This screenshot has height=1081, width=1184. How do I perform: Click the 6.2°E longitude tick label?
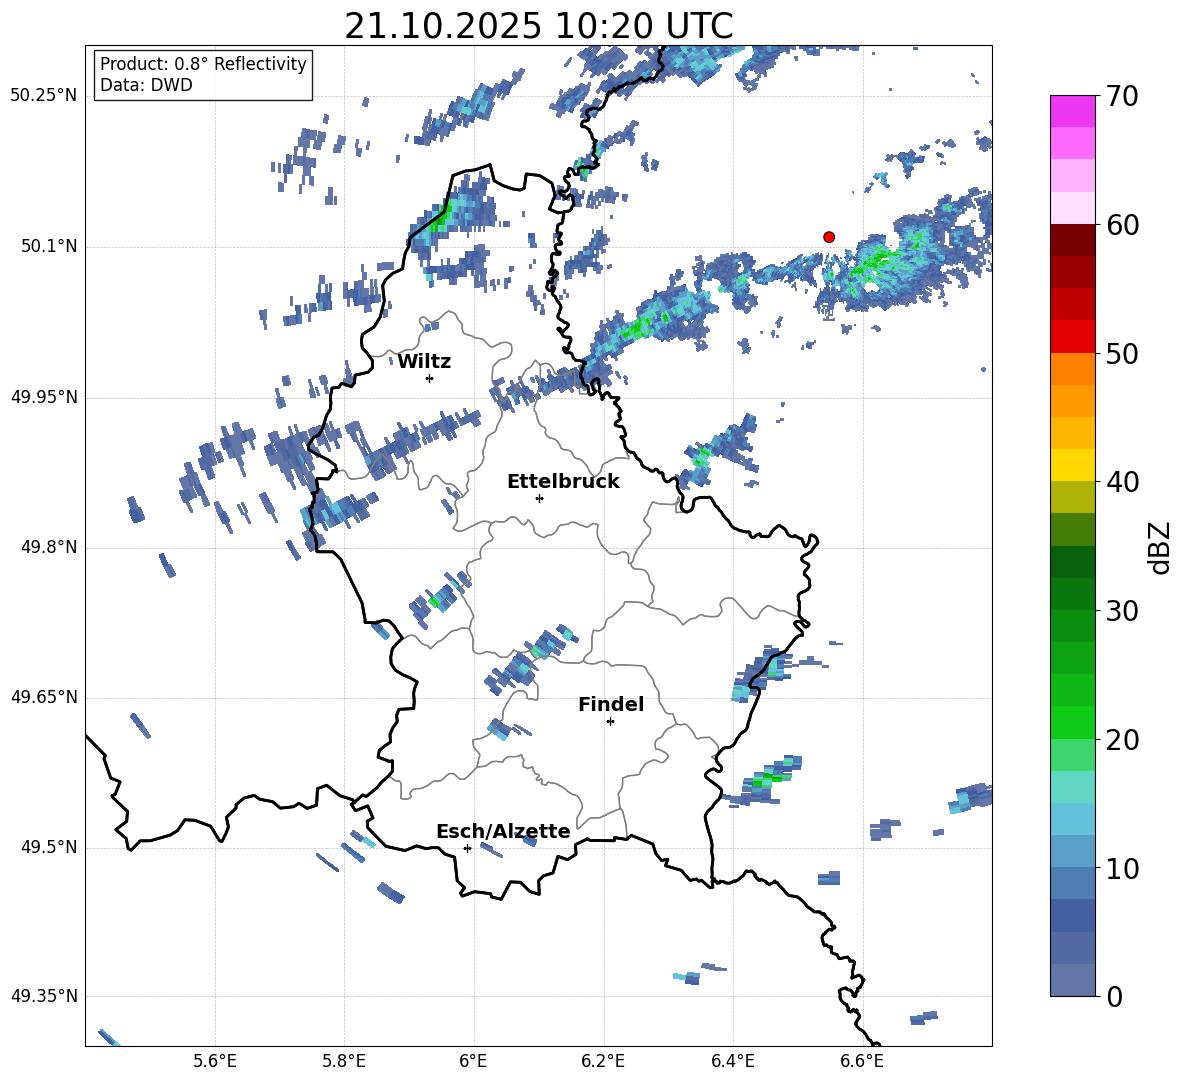tap(603, 1061)
